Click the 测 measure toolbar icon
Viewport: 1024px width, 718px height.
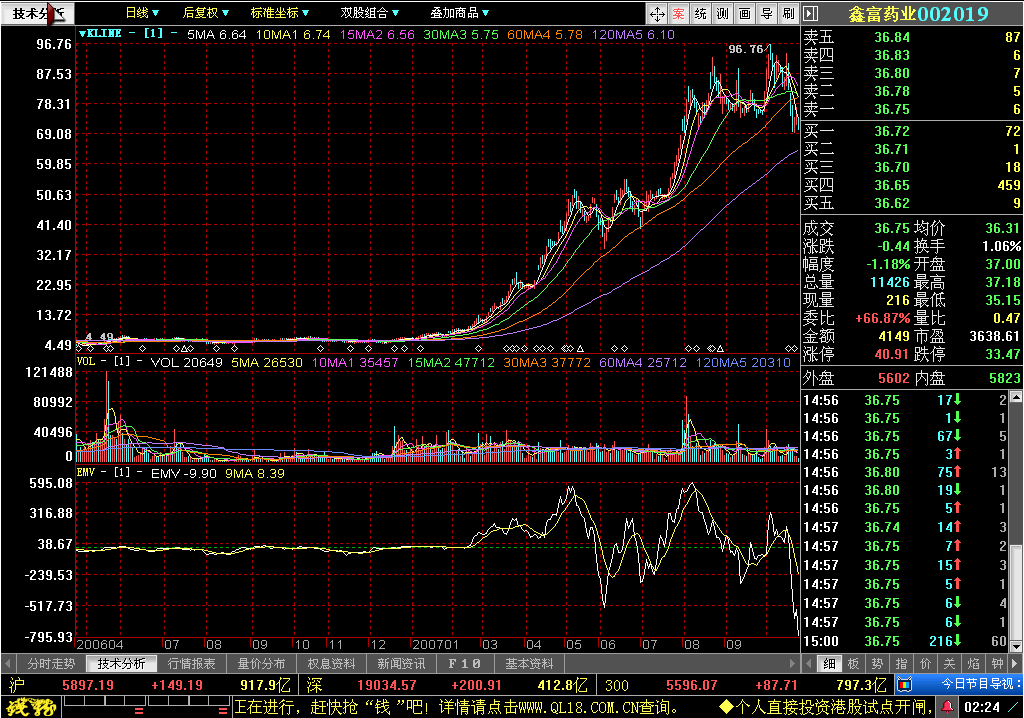(723, 14)
